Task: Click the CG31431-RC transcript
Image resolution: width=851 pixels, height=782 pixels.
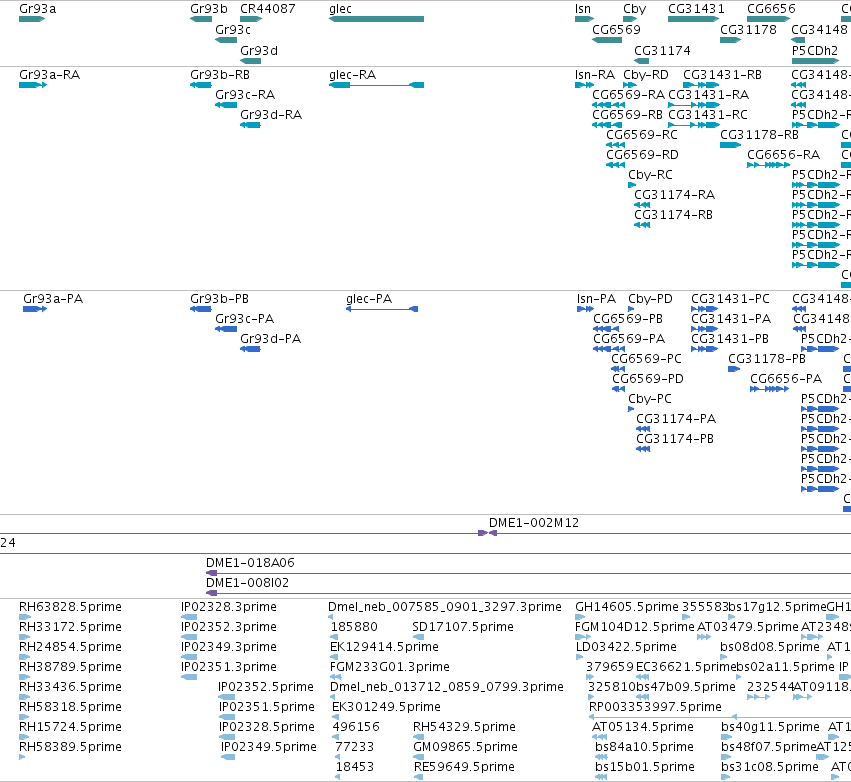Action: (694, 125)
